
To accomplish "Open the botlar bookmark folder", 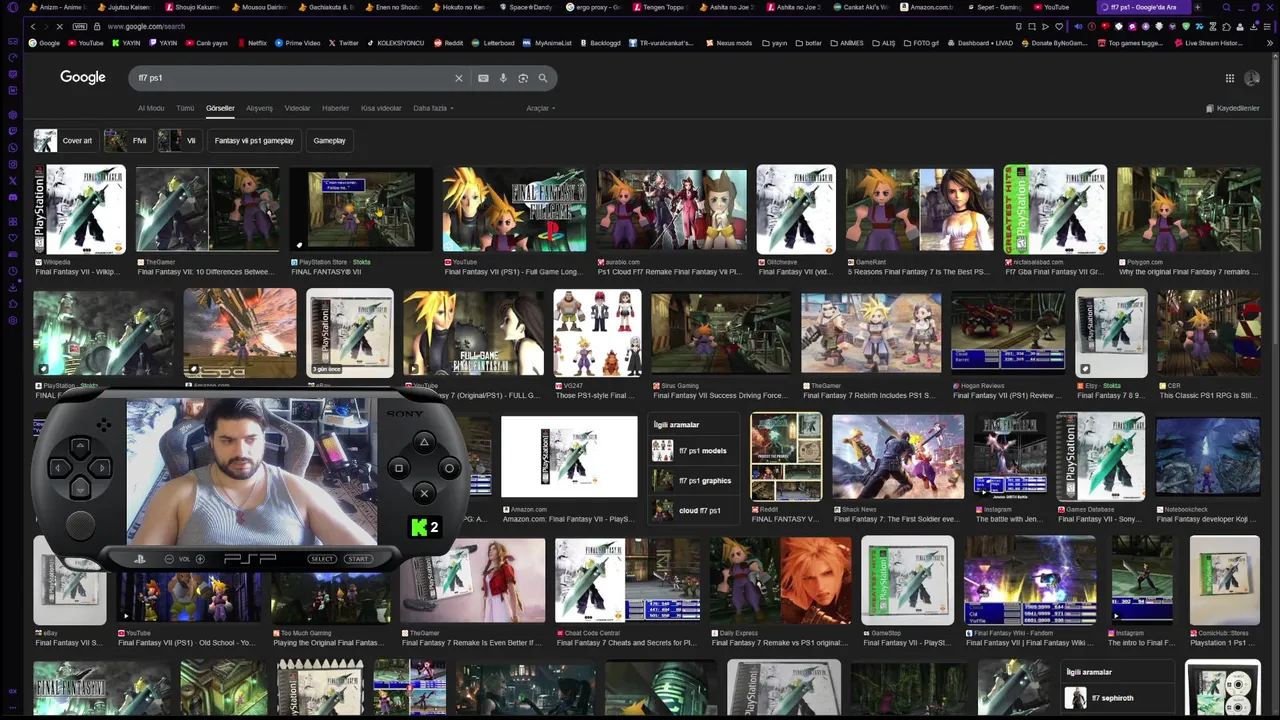I will 807,43.
